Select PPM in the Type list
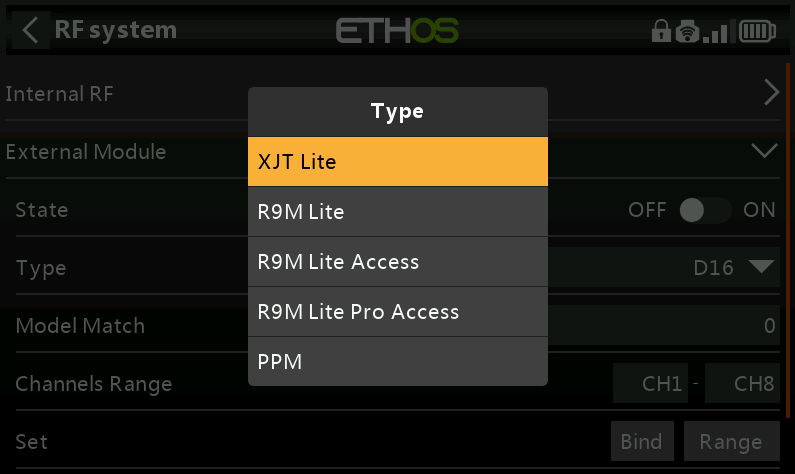 [397, 362]
